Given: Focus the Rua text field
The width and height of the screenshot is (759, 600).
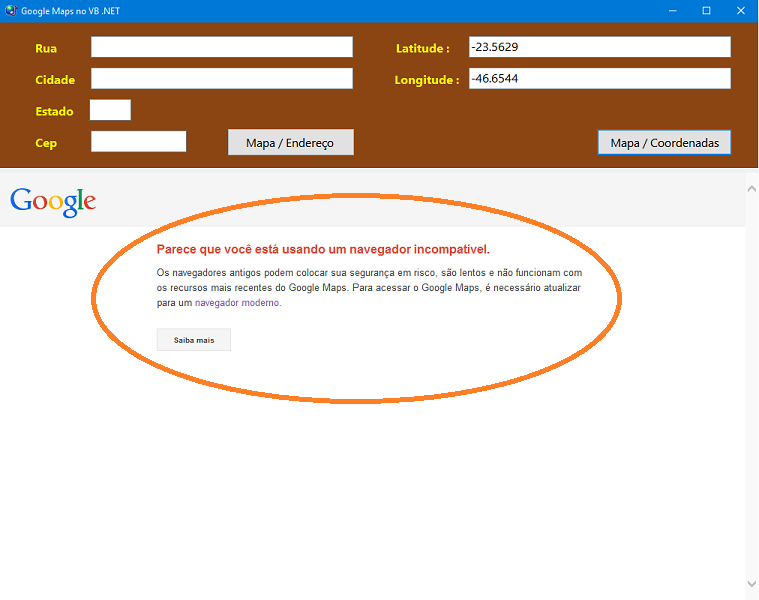Looking at the screenshot, I should pyautogui.click(x=221, y=47).
